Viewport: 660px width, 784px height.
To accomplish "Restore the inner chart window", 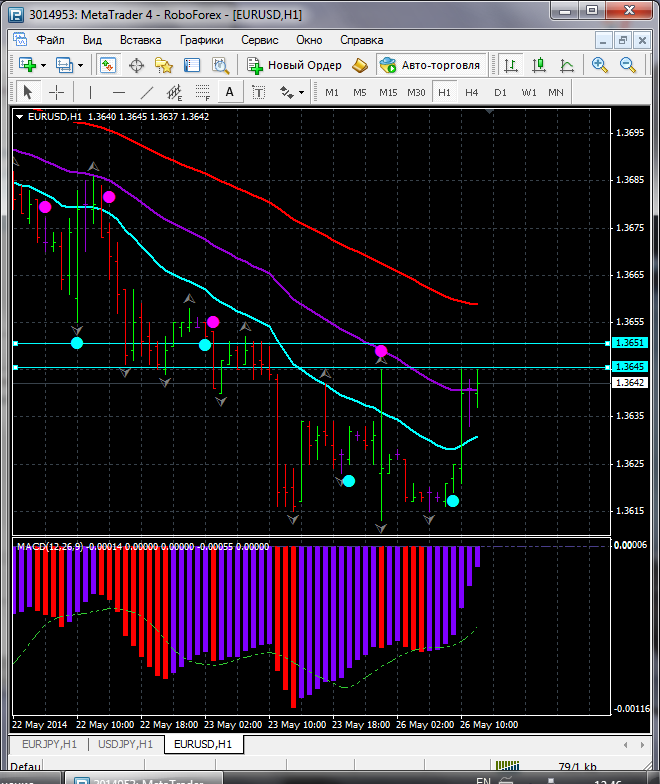I will coord(623,40).
